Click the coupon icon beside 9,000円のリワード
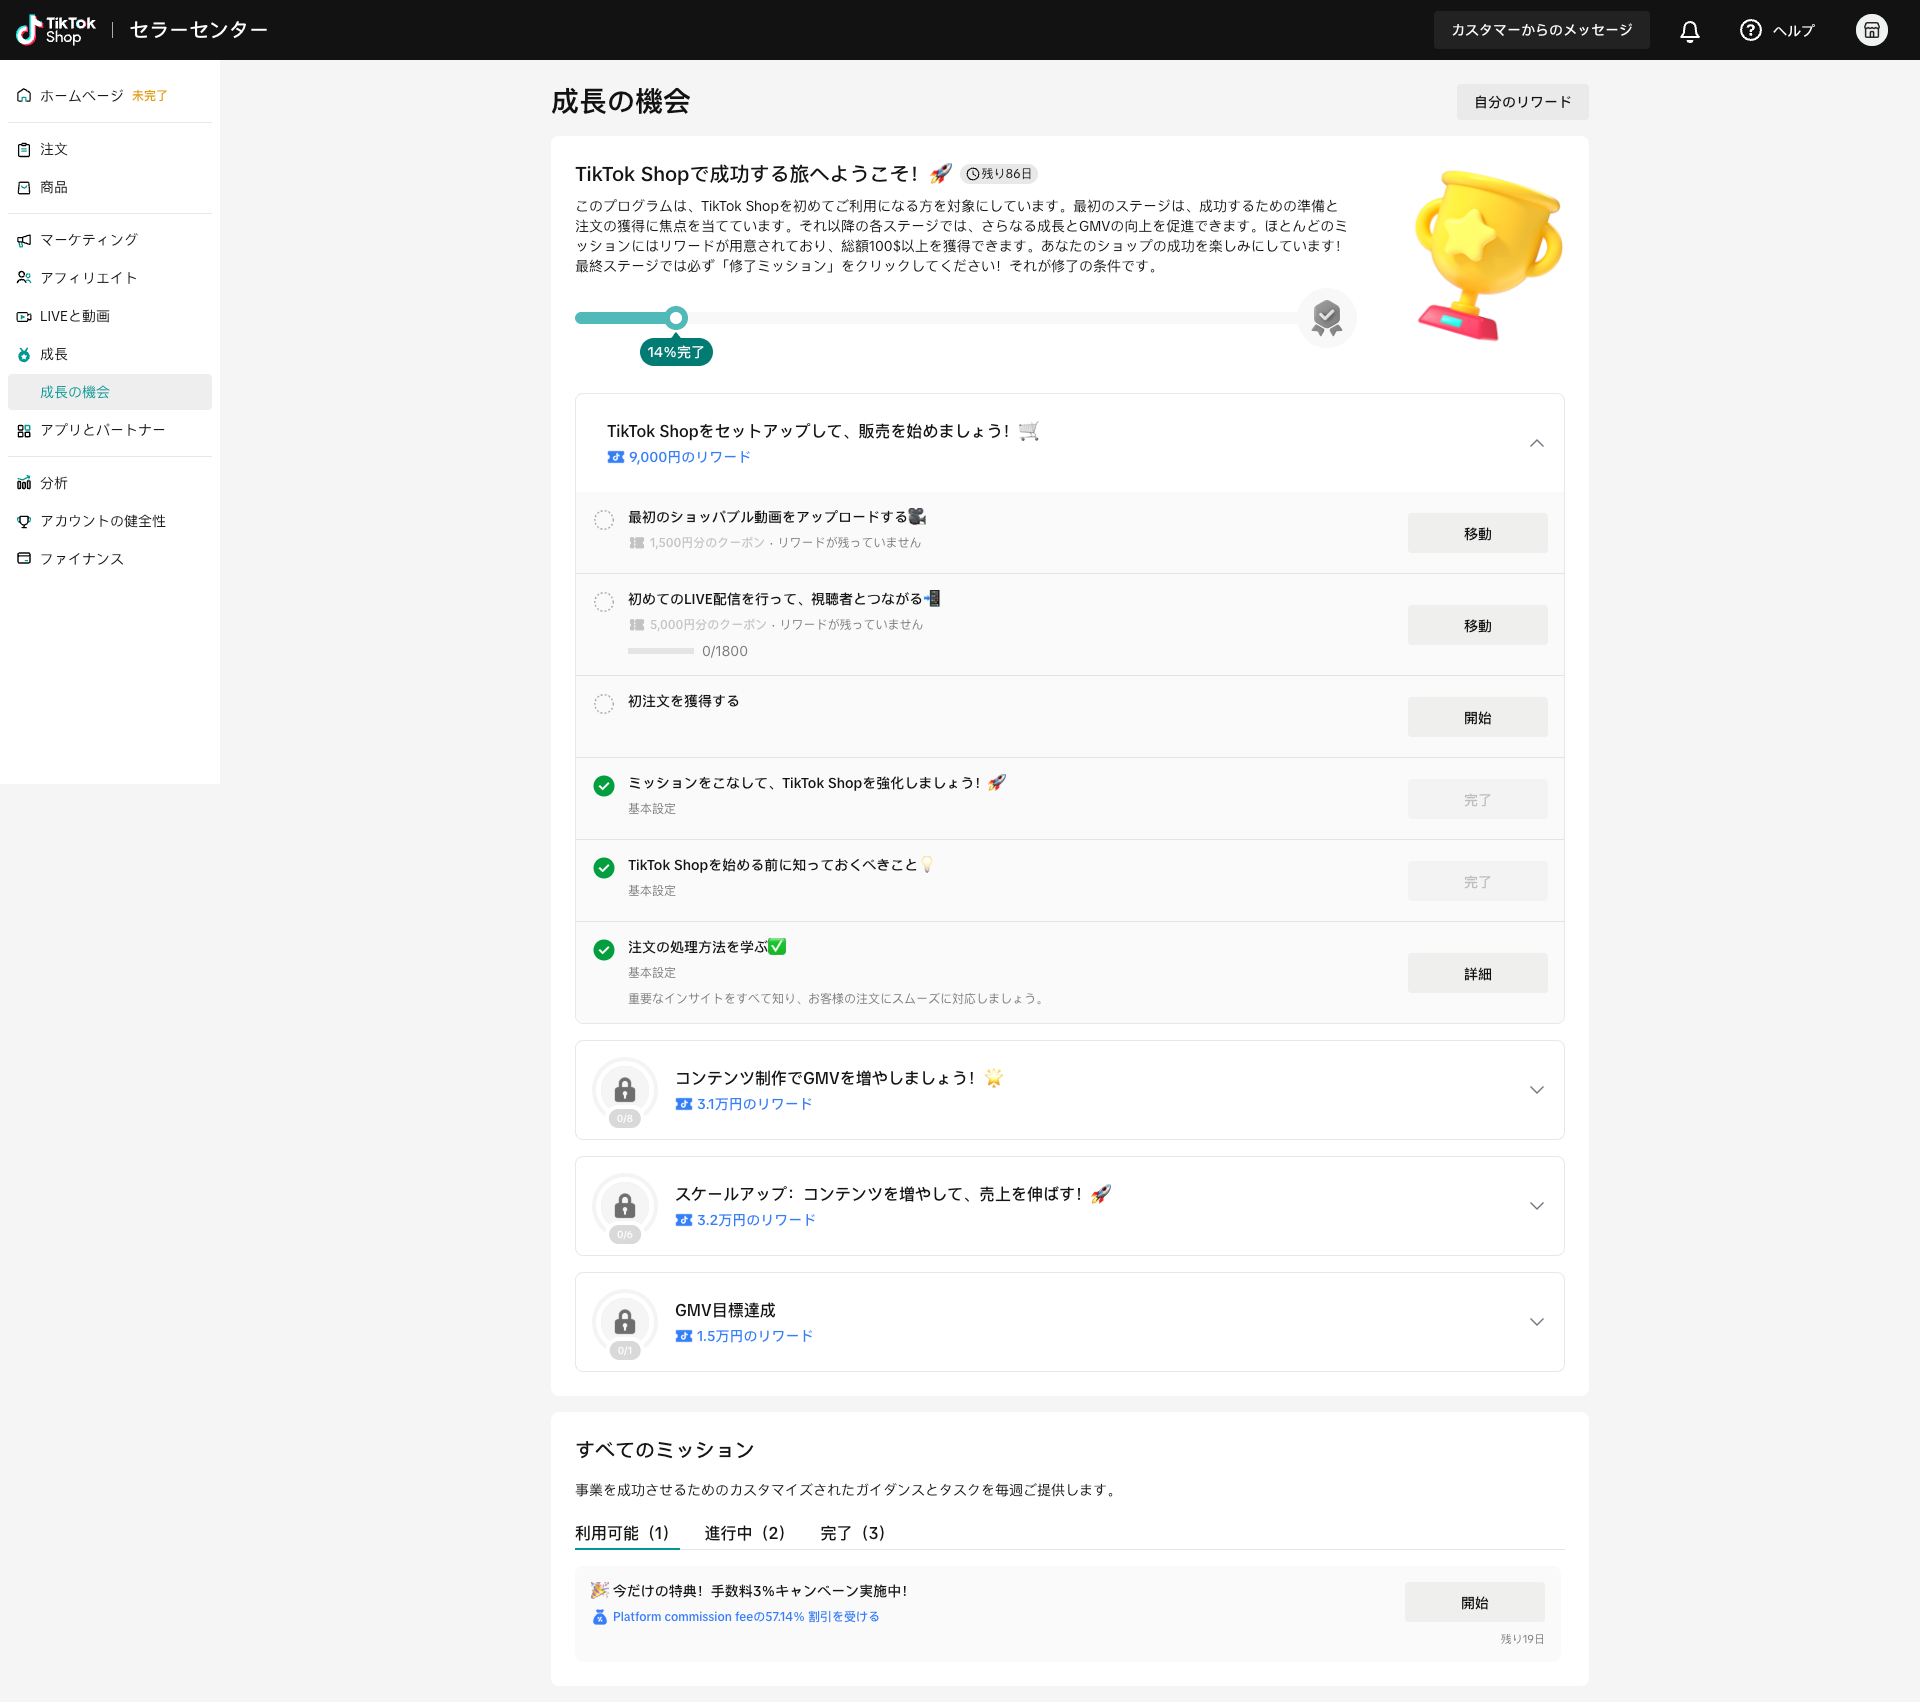Viewport: 1920px width, 1702px height. (x=616, y=457)
